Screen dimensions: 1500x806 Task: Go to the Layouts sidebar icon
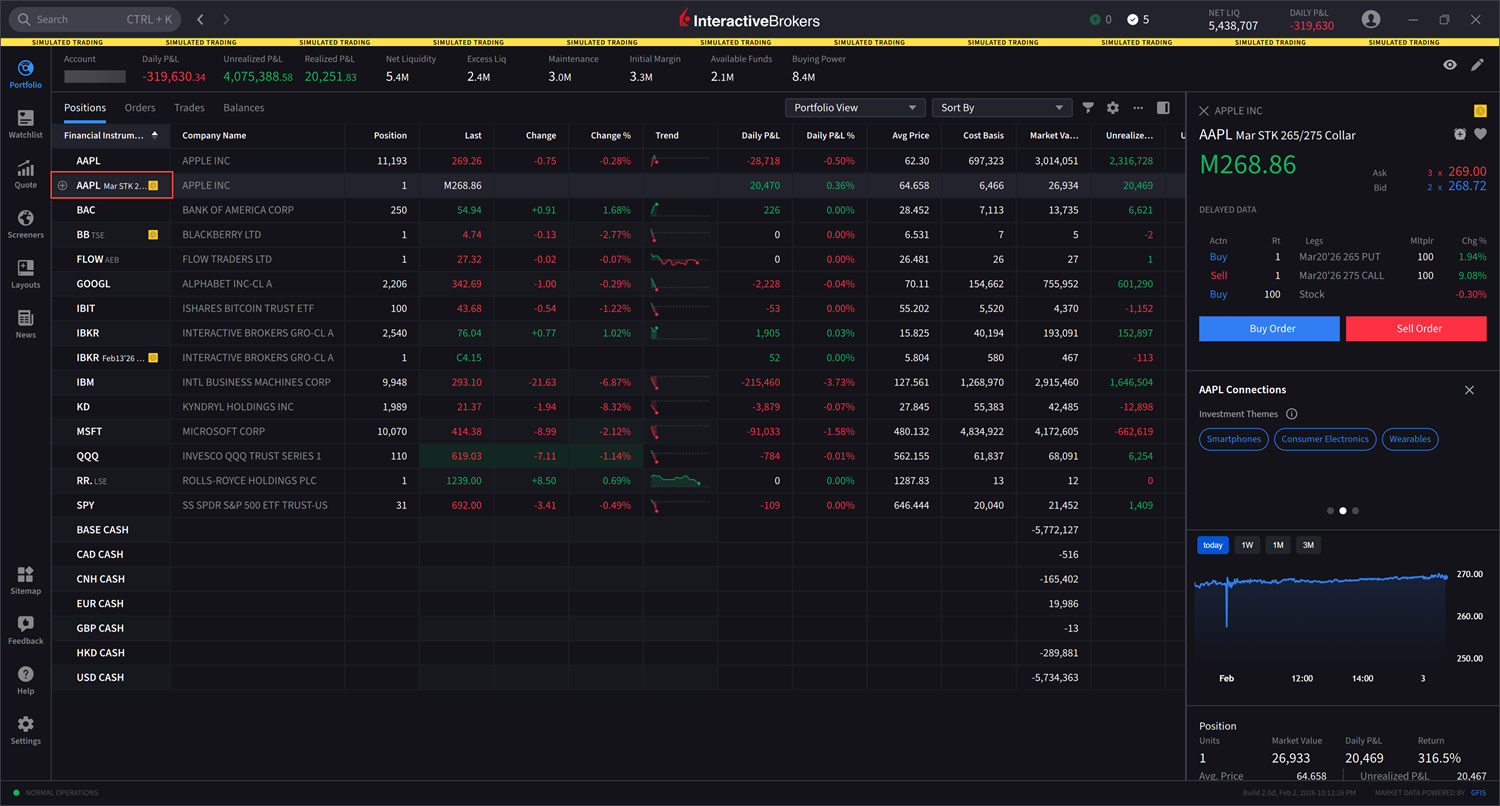point(26,274)
